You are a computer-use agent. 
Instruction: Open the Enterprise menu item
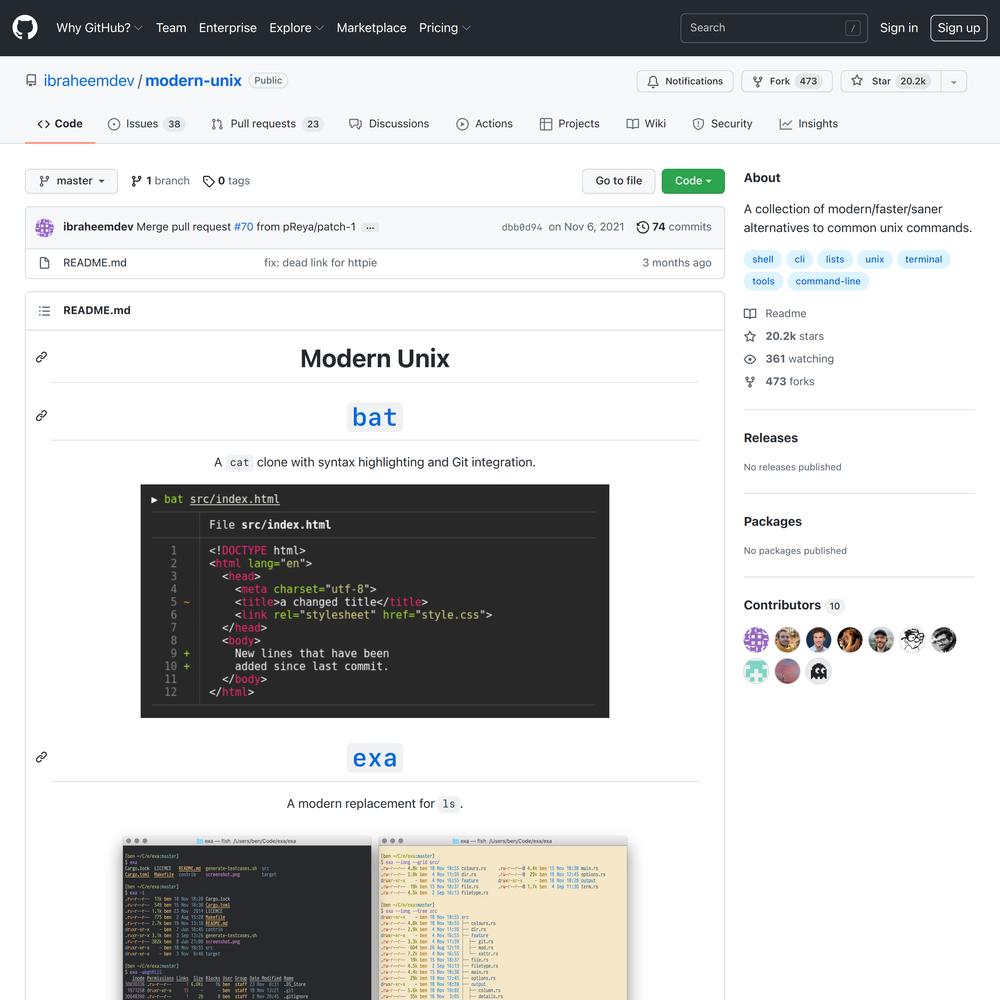click(x=228, y=28)
